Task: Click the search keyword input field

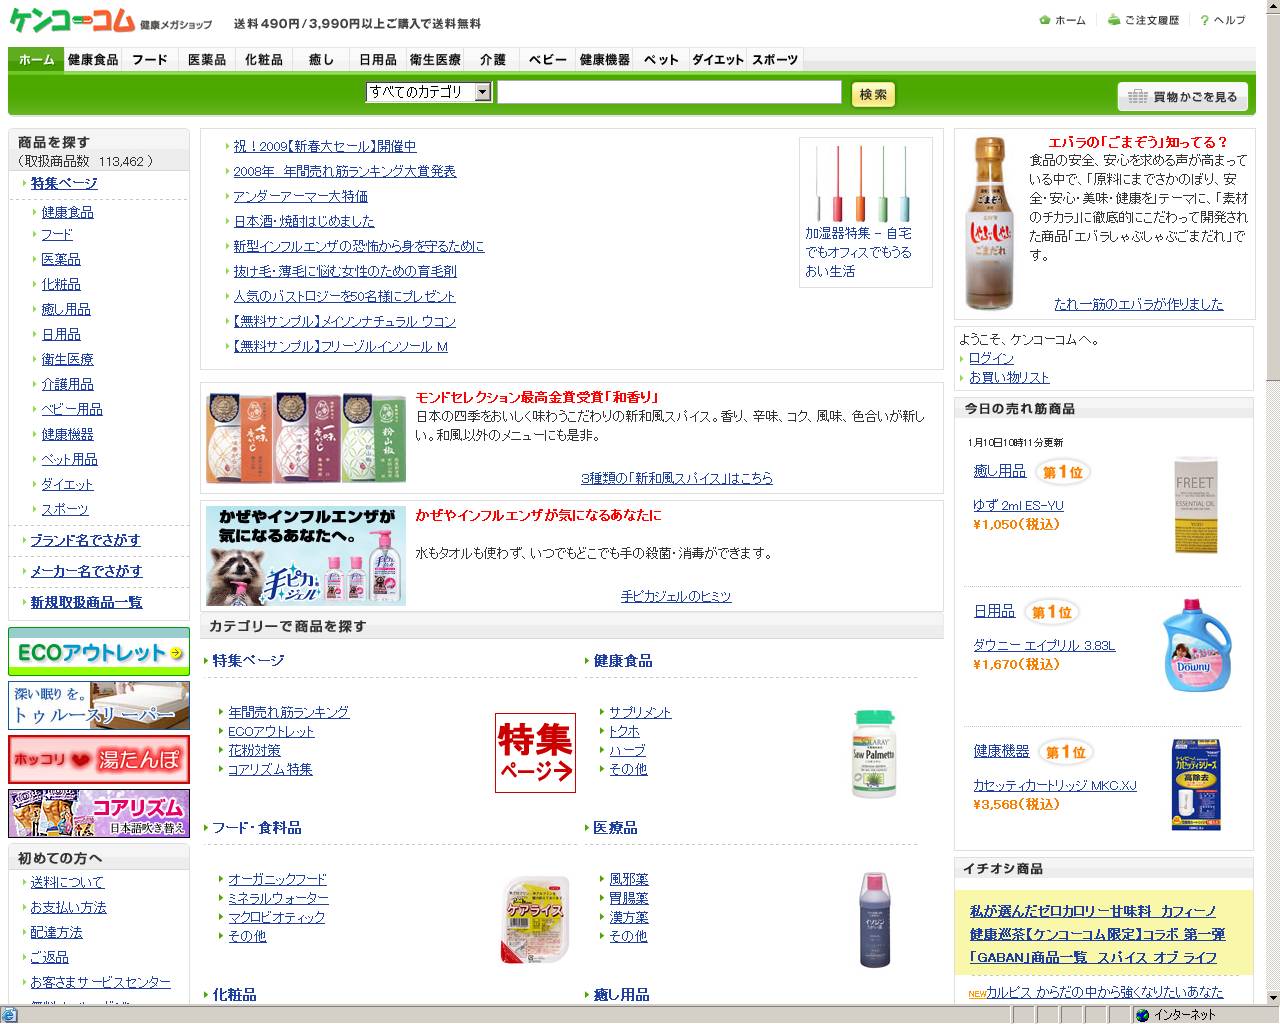Action: (x=669, y=92)
